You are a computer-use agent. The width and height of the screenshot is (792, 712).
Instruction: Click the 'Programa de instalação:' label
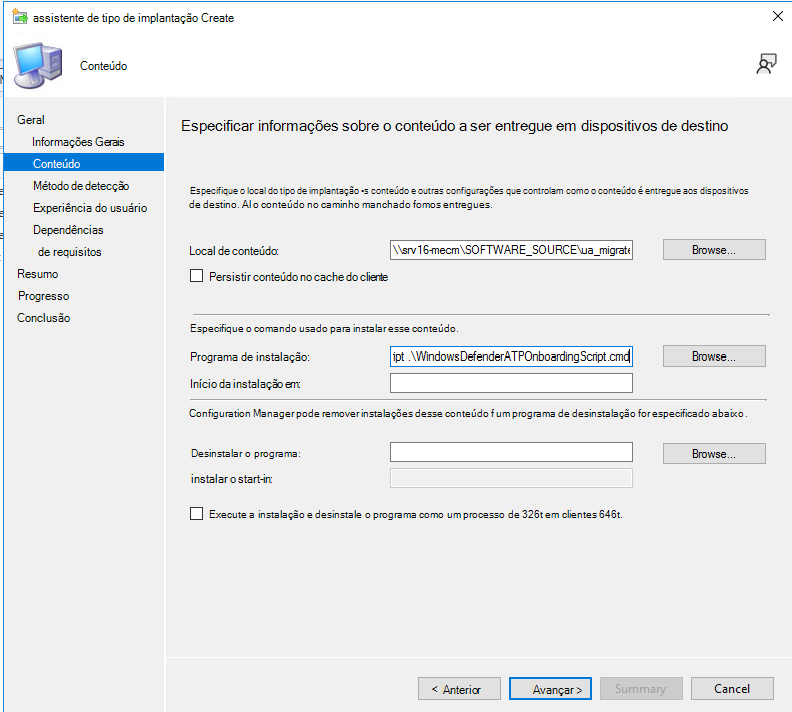click(x=250, y=357)
